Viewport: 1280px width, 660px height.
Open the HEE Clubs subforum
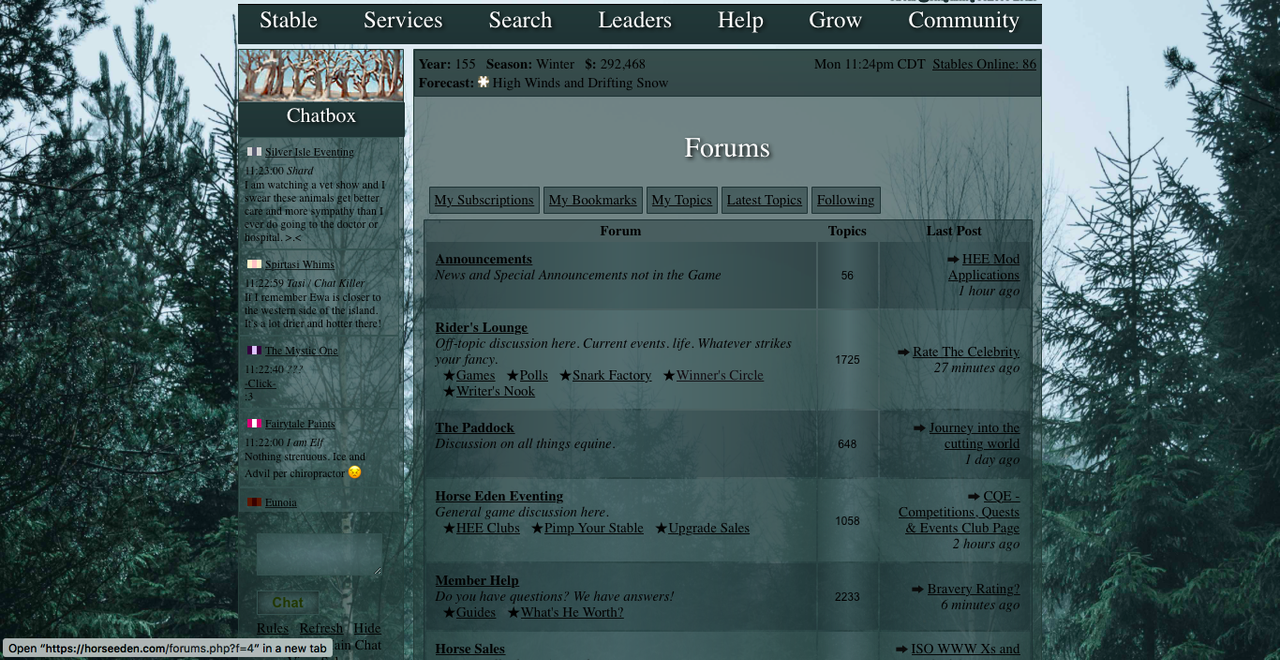point(488,528)
